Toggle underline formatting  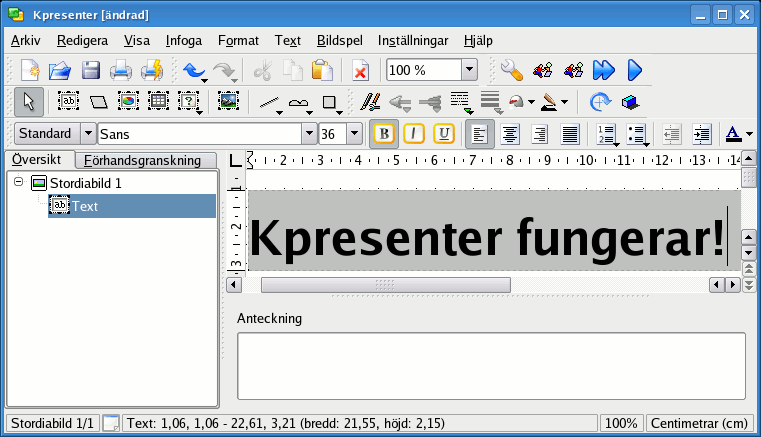443,134
